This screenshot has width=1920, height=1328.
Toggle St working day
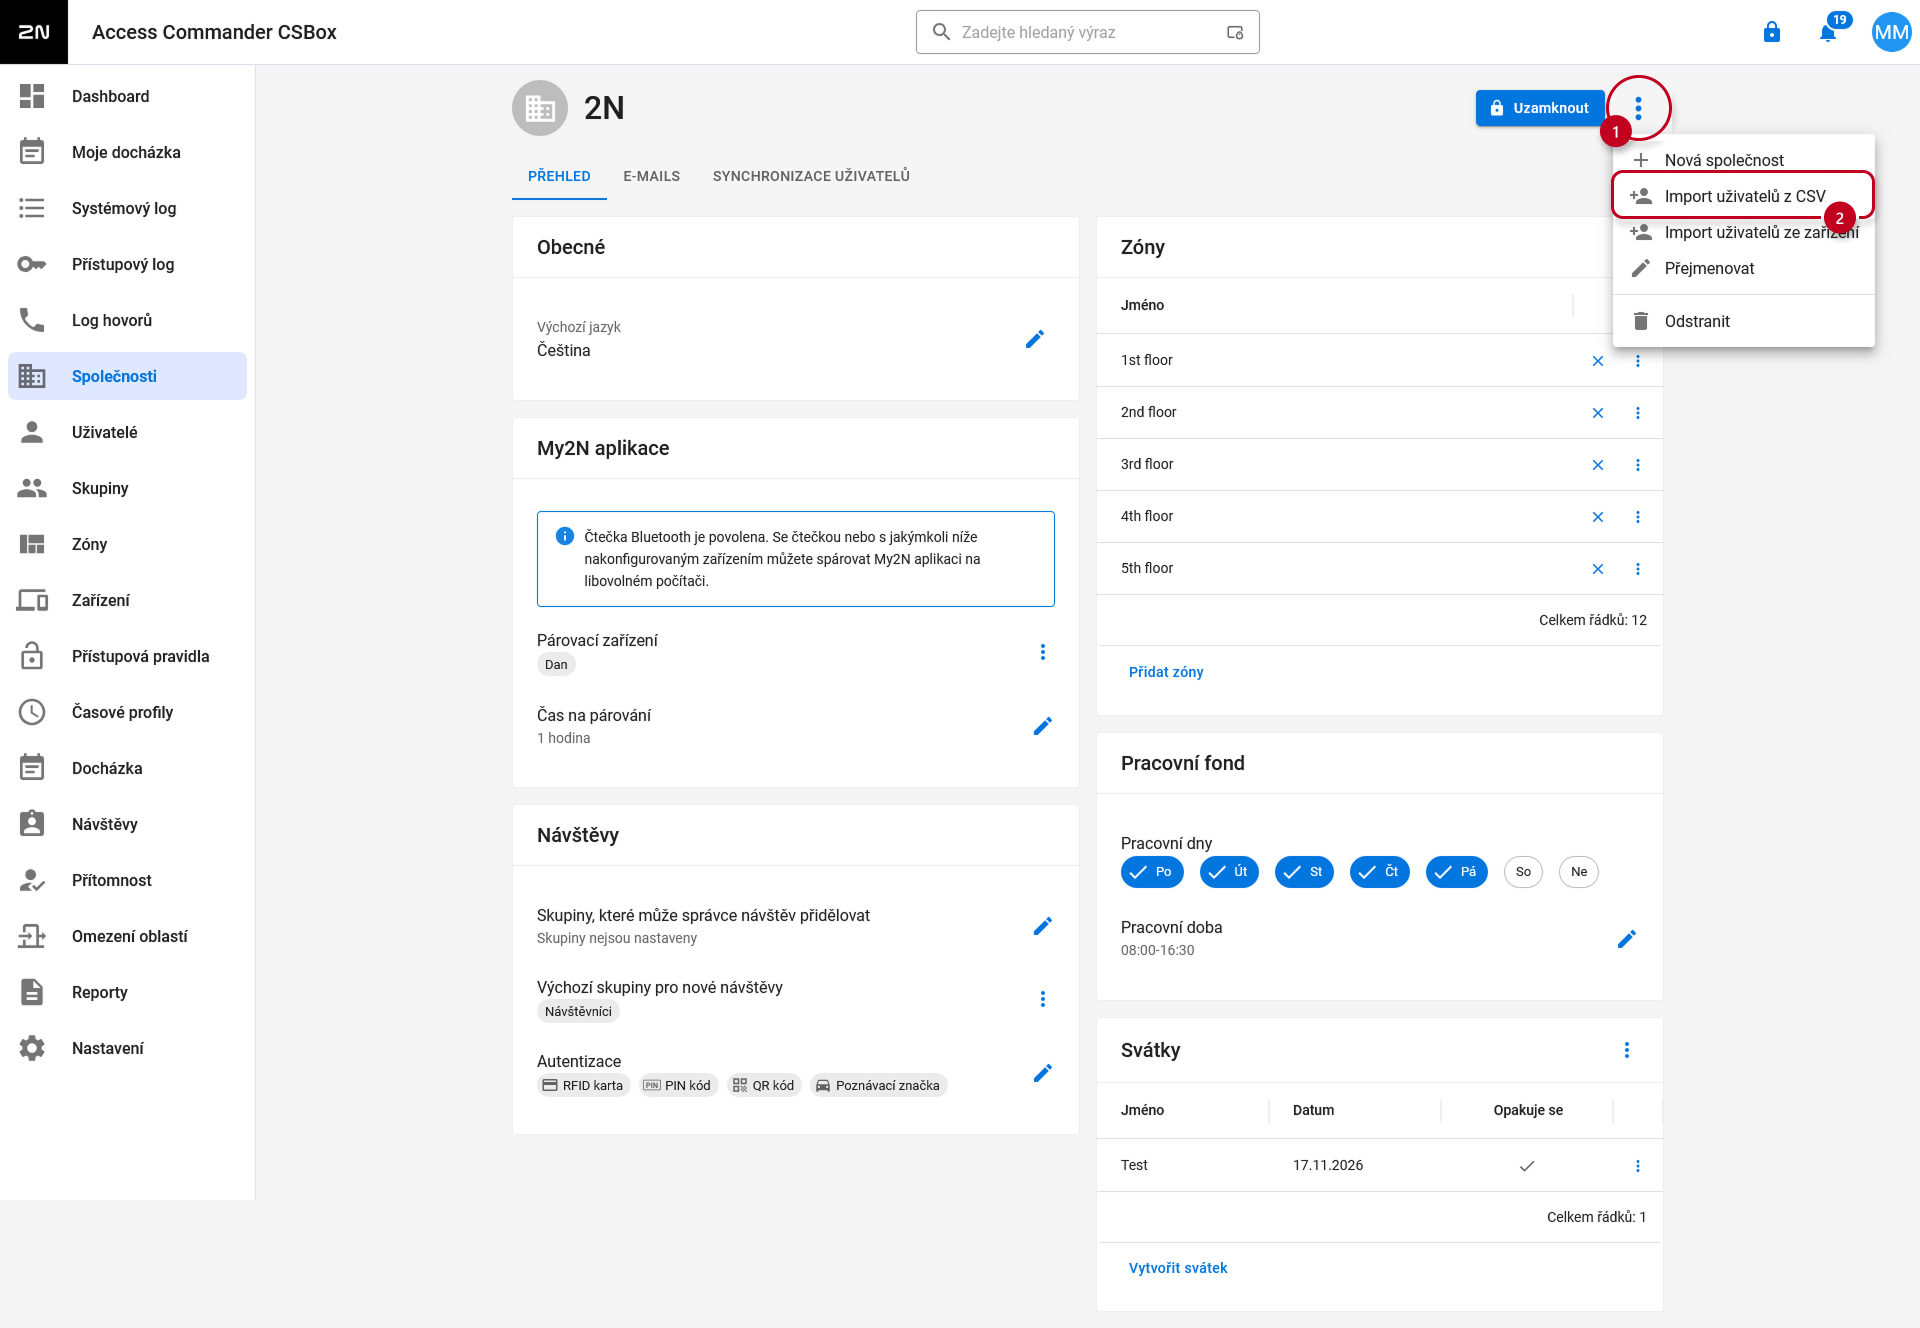pos(1304,872)
